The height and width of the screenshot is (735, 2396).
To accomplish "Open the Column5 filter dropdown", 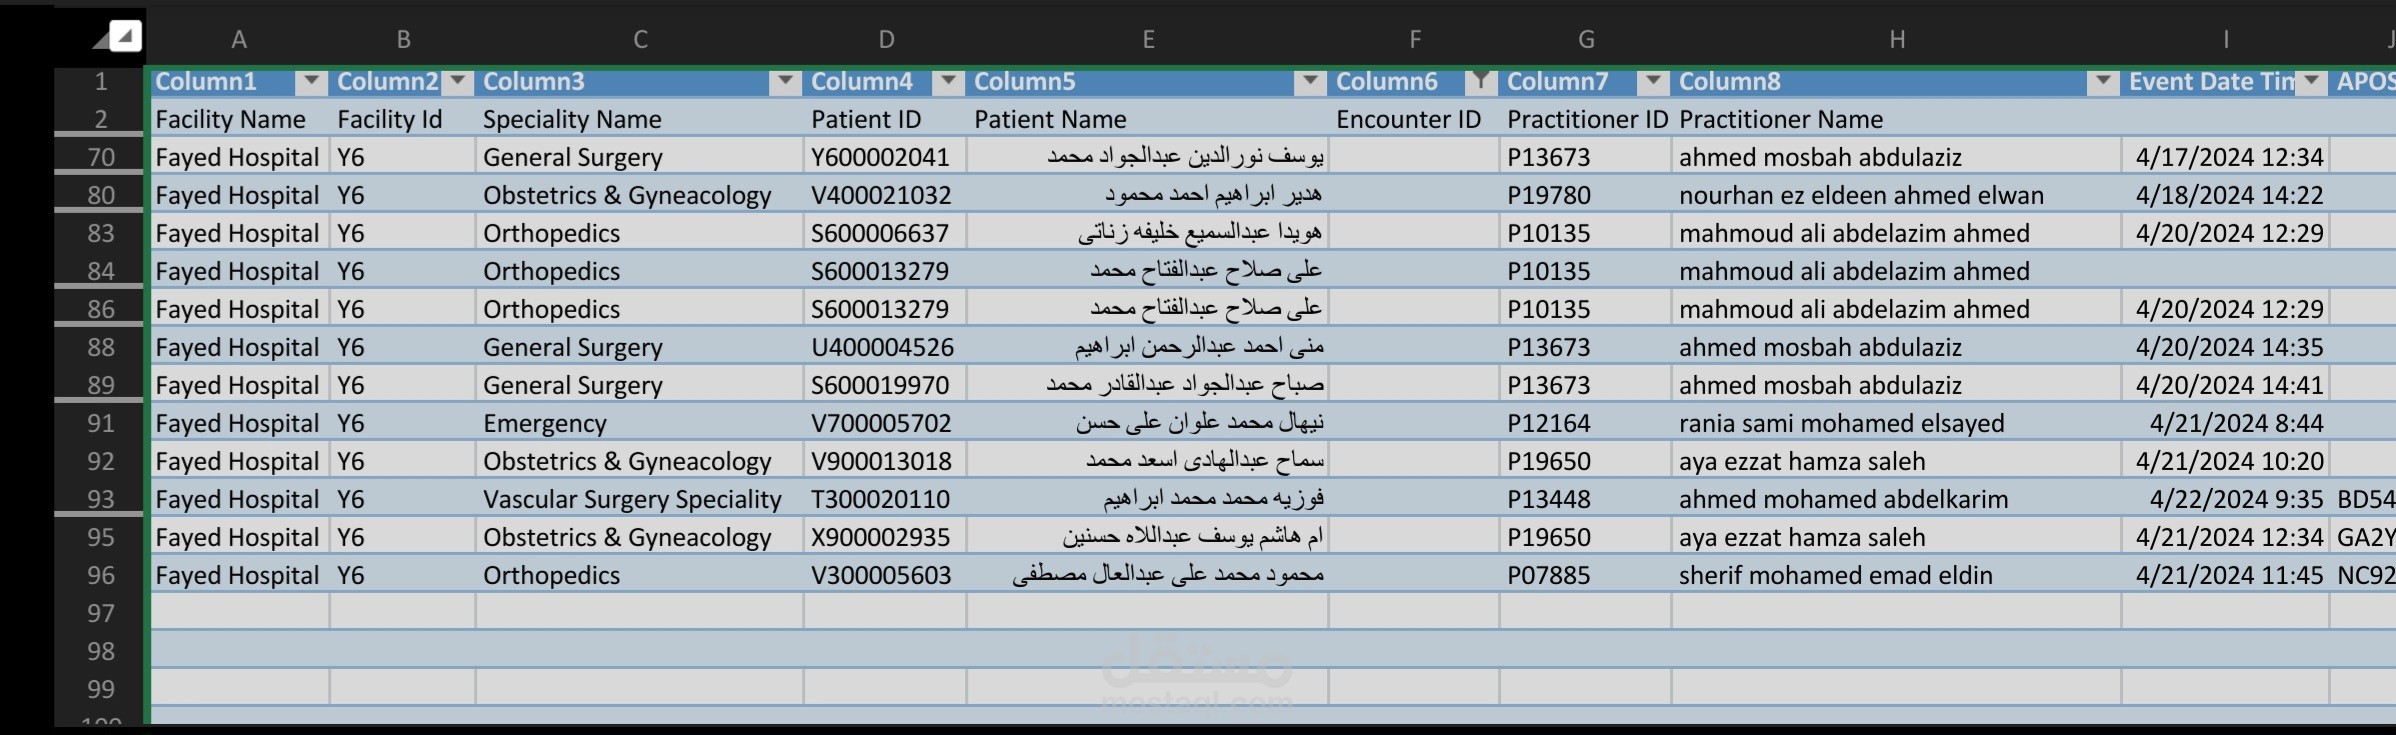I will click(1310, 81).
